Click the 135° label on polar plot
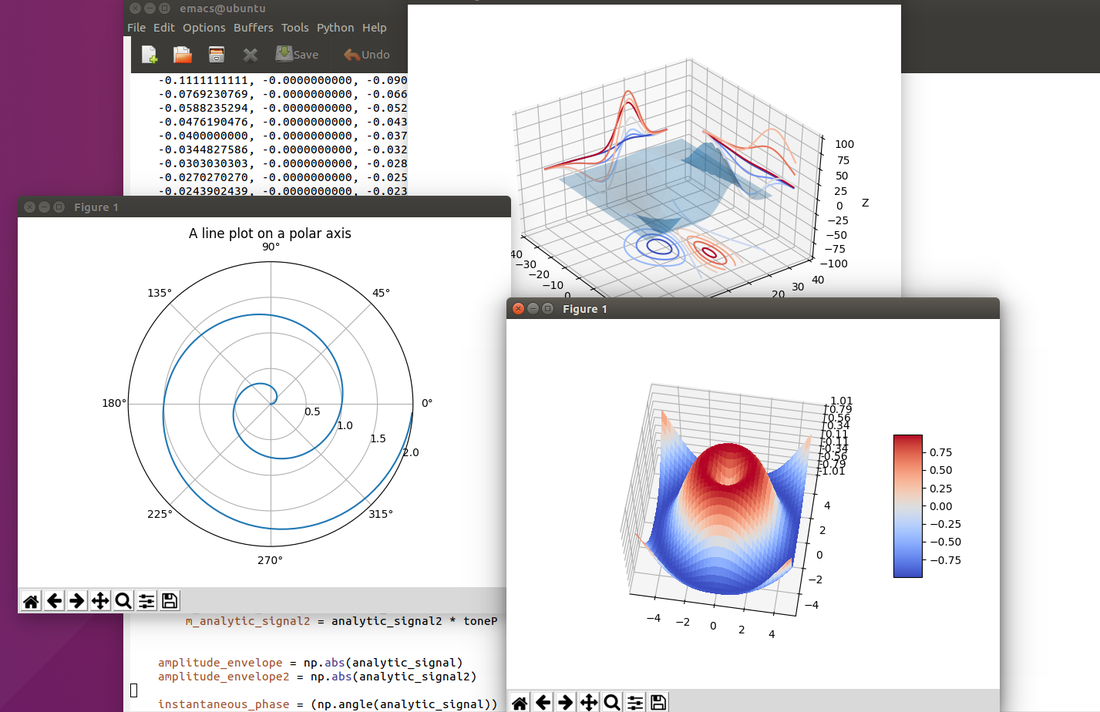1100x712 pixels. pos(159,293)
